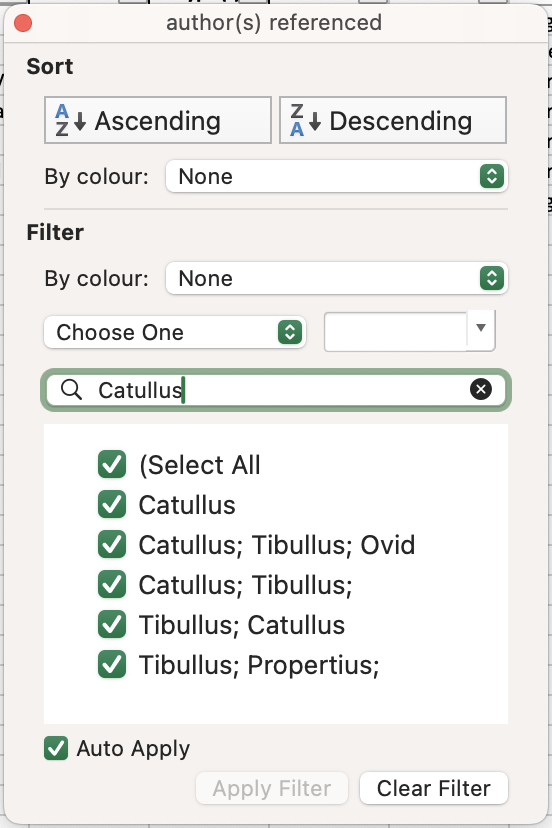Screen dimensions: 552x828
Task: Open the Filter By colour dropdown
Action: point(337,278)
